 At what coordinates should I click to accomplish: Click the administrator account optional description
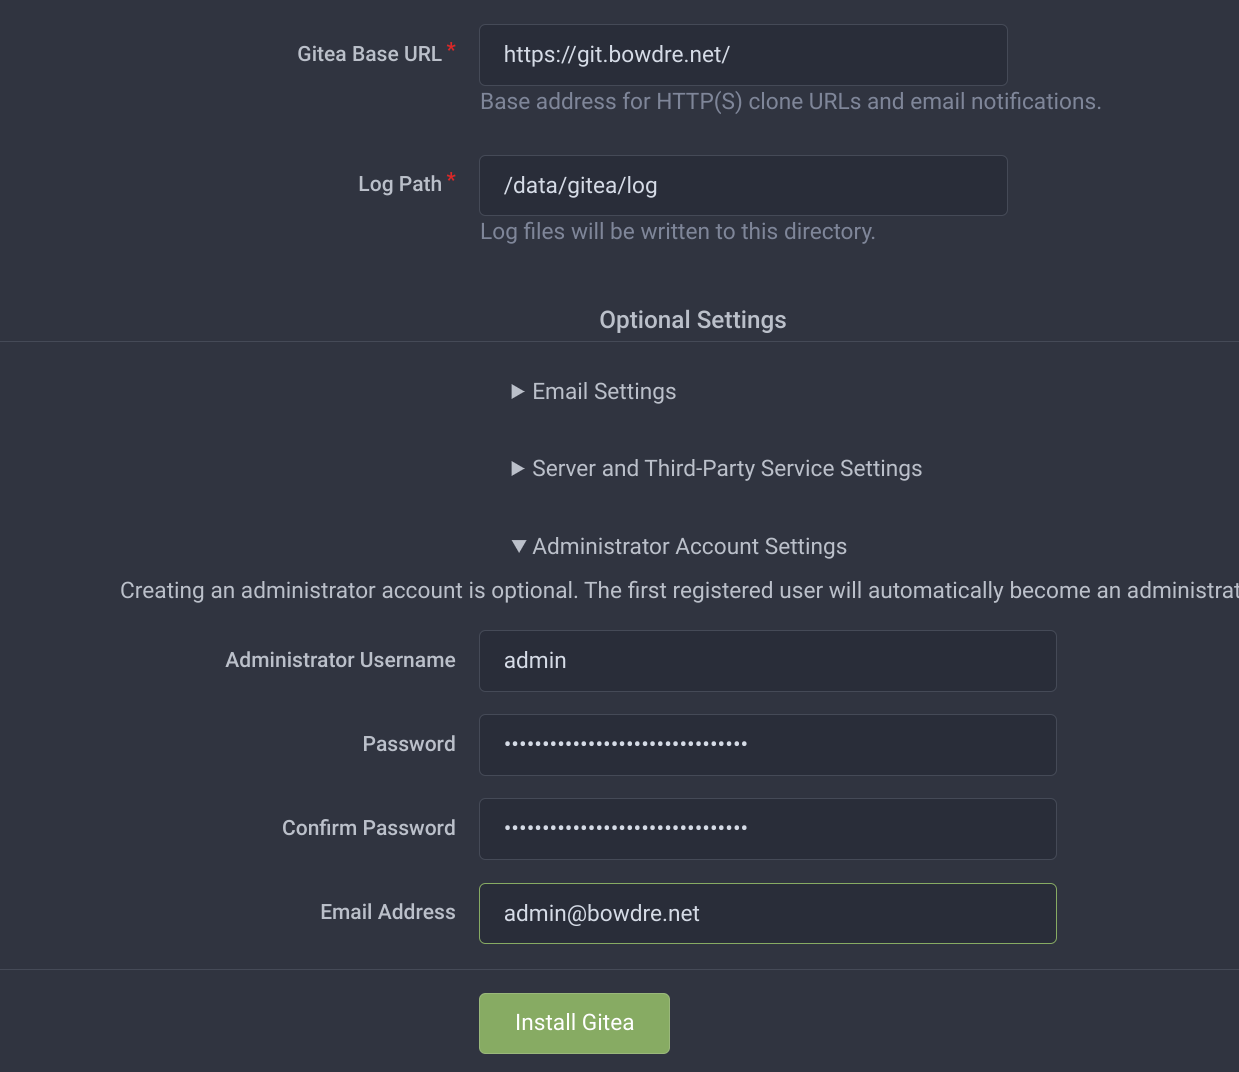[678, 591]
